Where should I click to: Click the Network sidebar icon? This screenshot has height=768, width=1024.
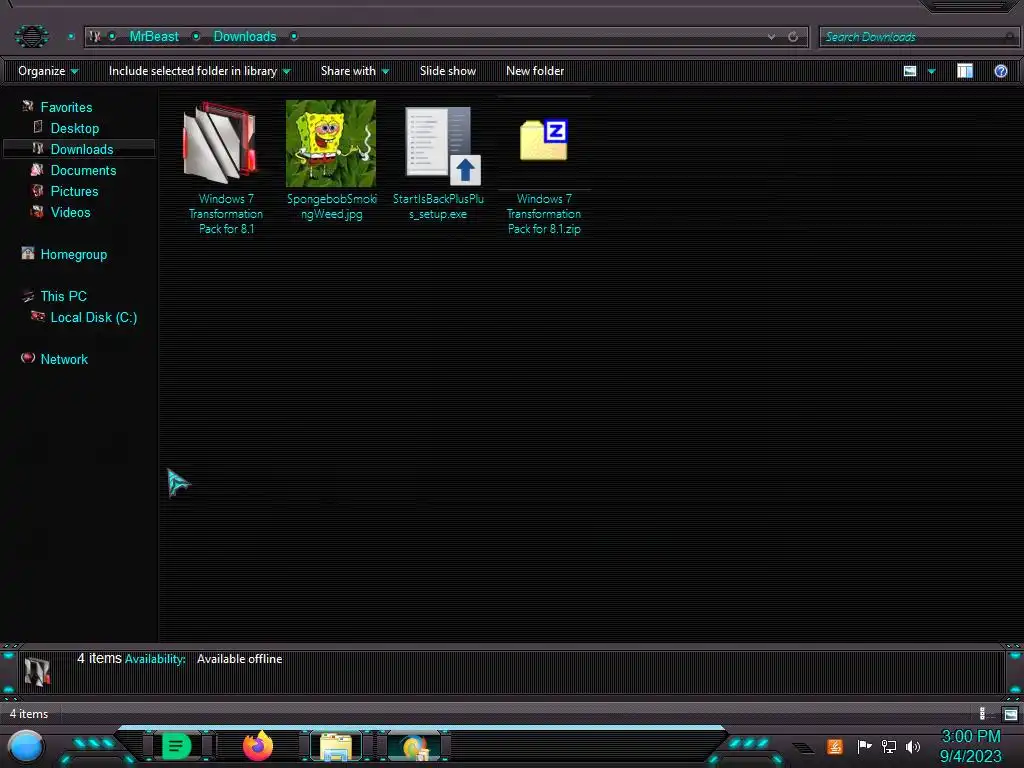coord(27,358)
